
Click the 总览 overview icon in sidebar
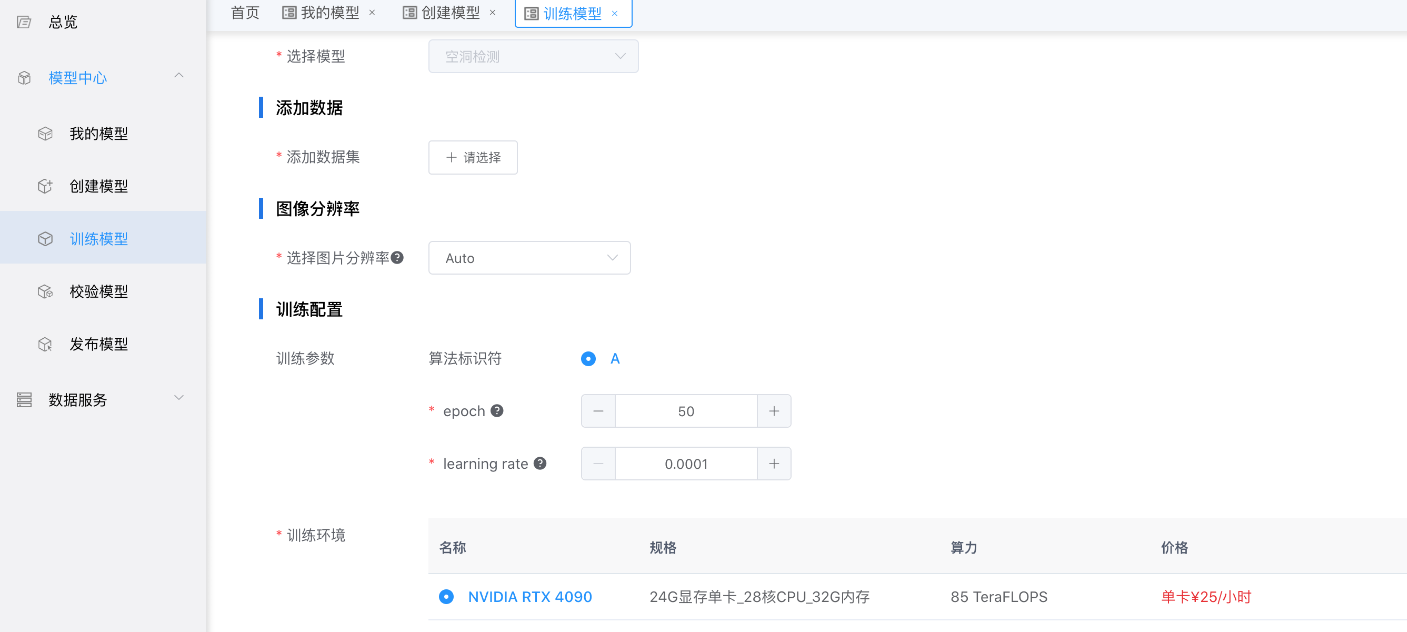(25, 22)
